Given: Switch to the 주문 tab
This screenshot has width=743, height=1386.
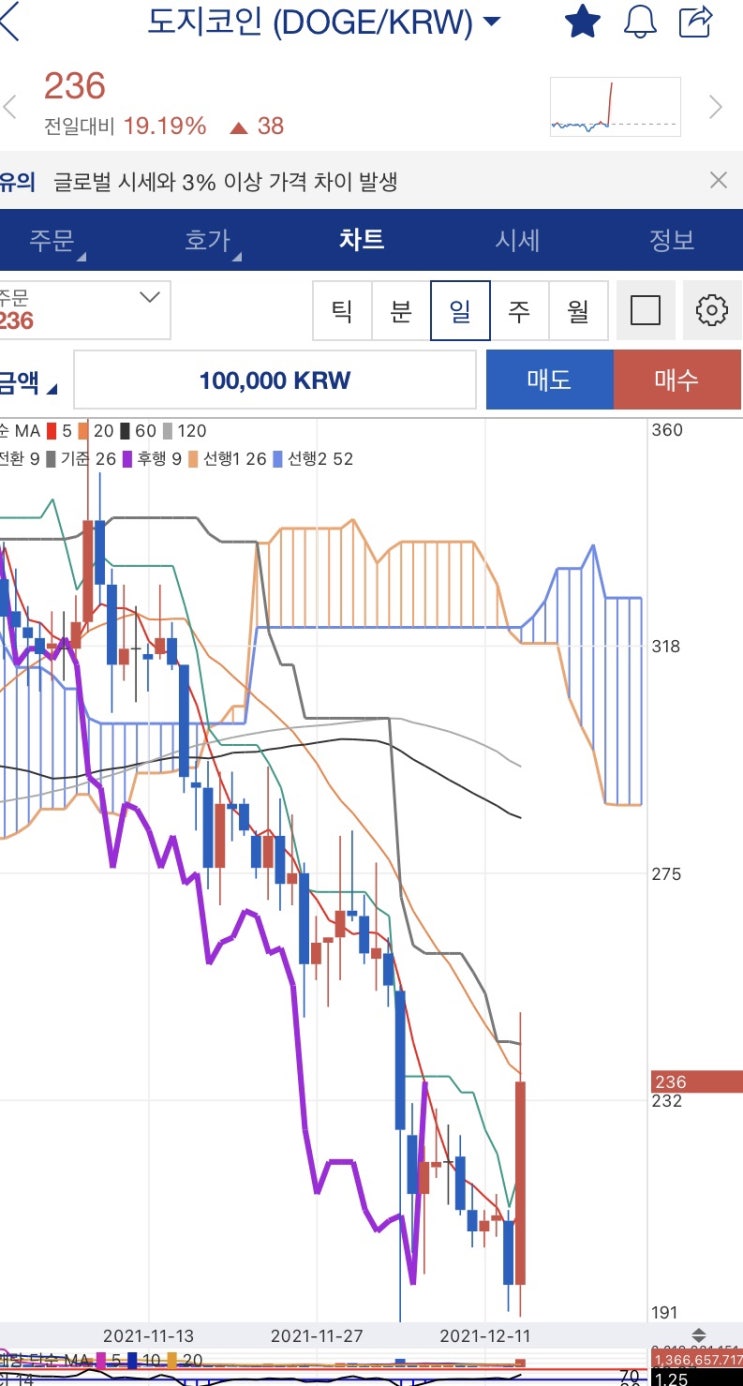Looking at the screenshot, I should [x=54, y=240].
